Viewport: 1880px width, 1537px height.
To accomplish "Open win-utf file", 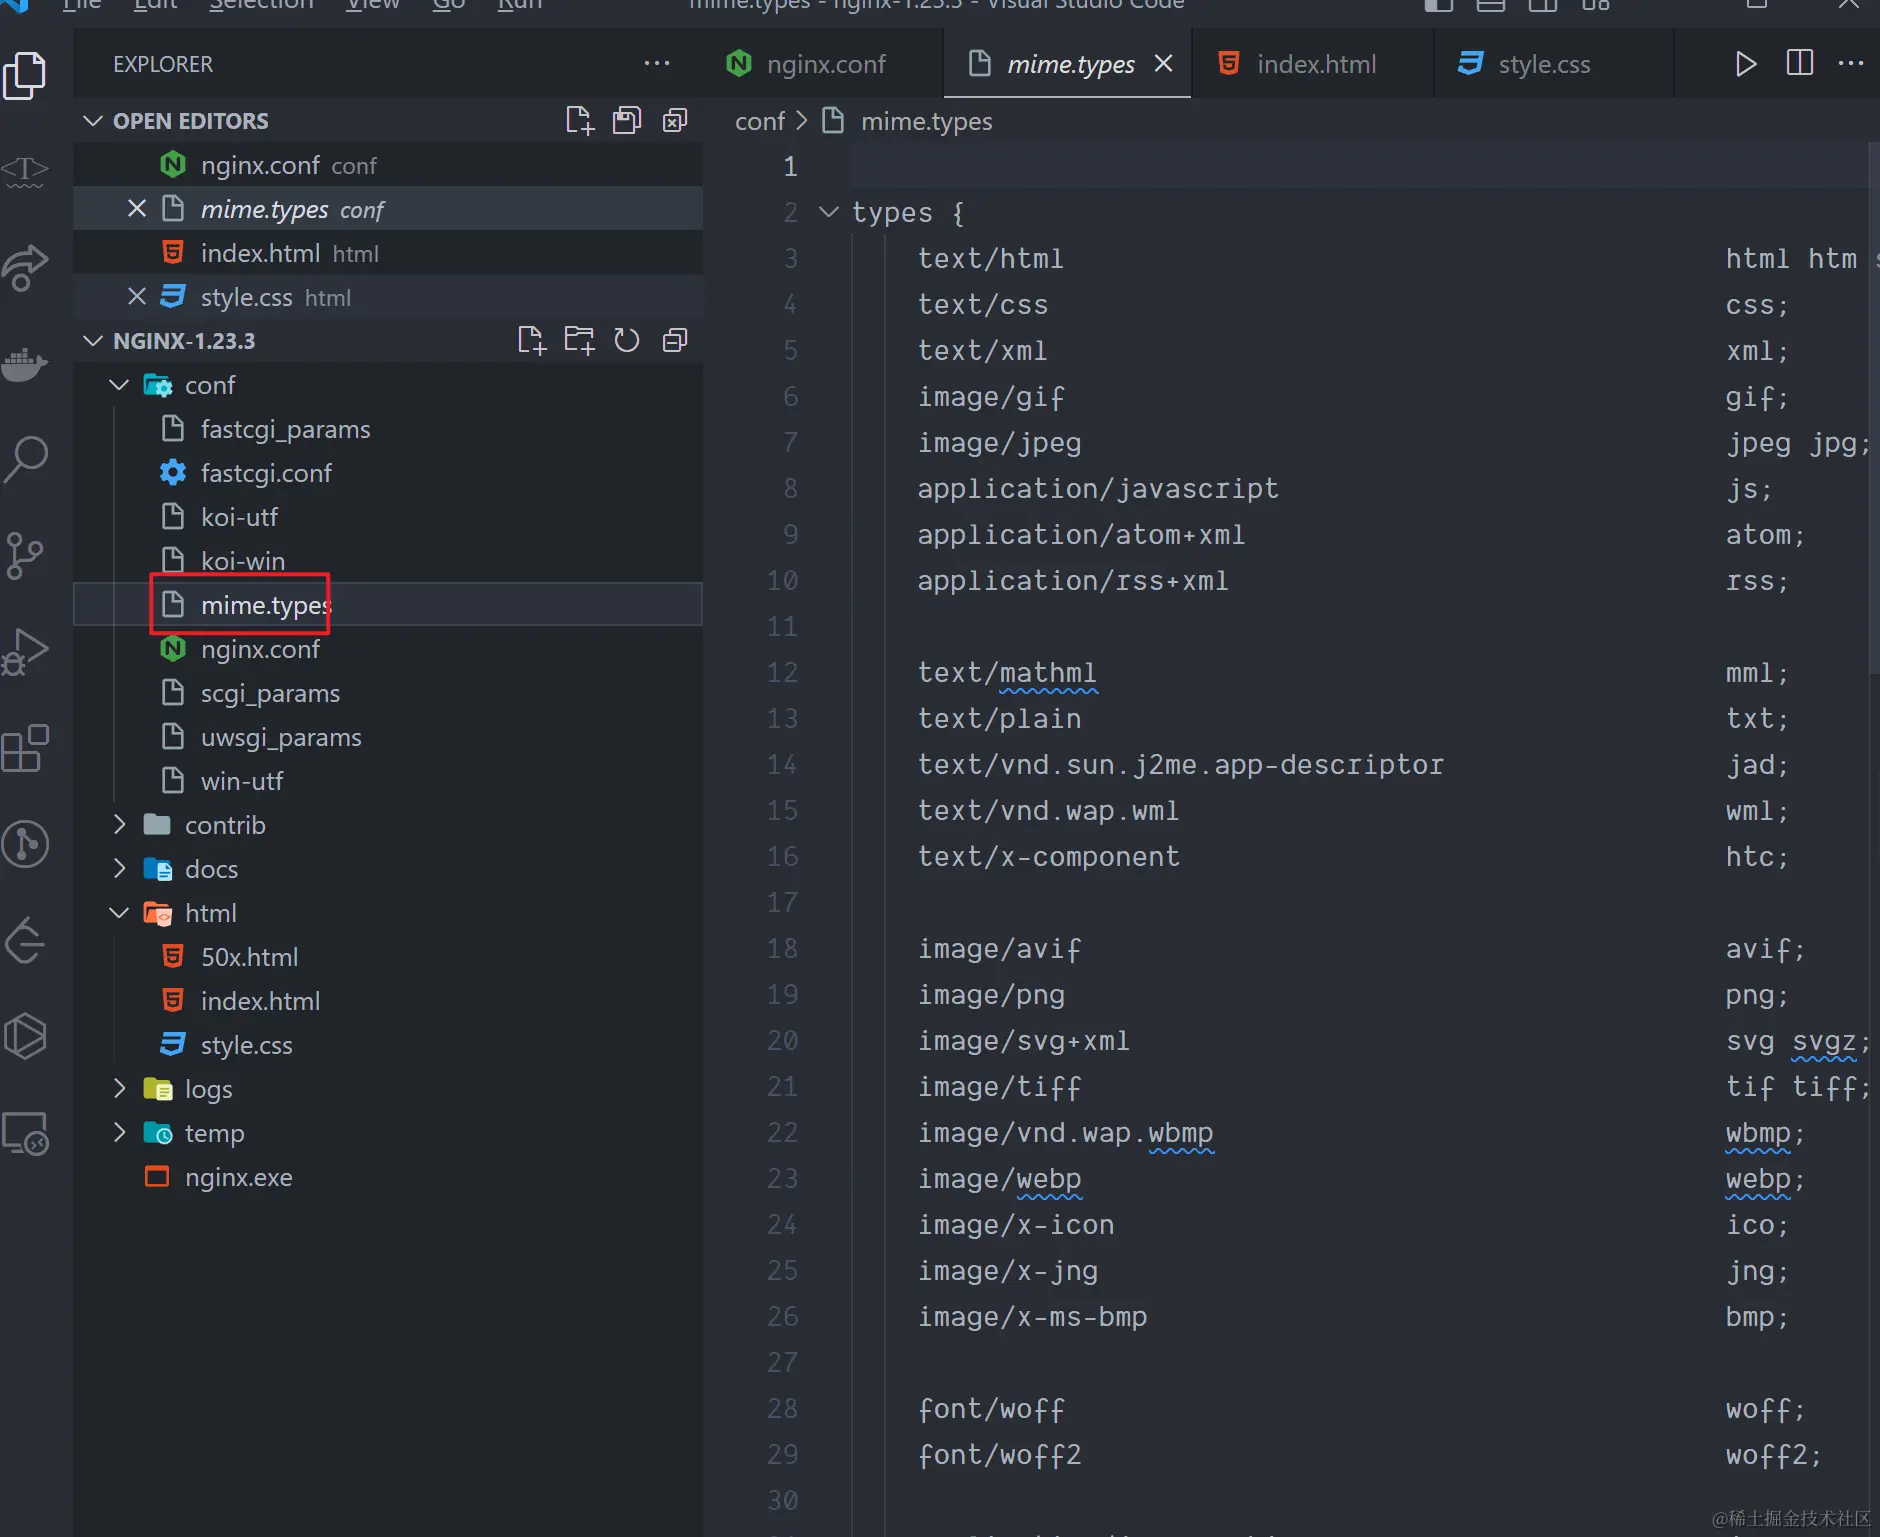I will [388, 780].
